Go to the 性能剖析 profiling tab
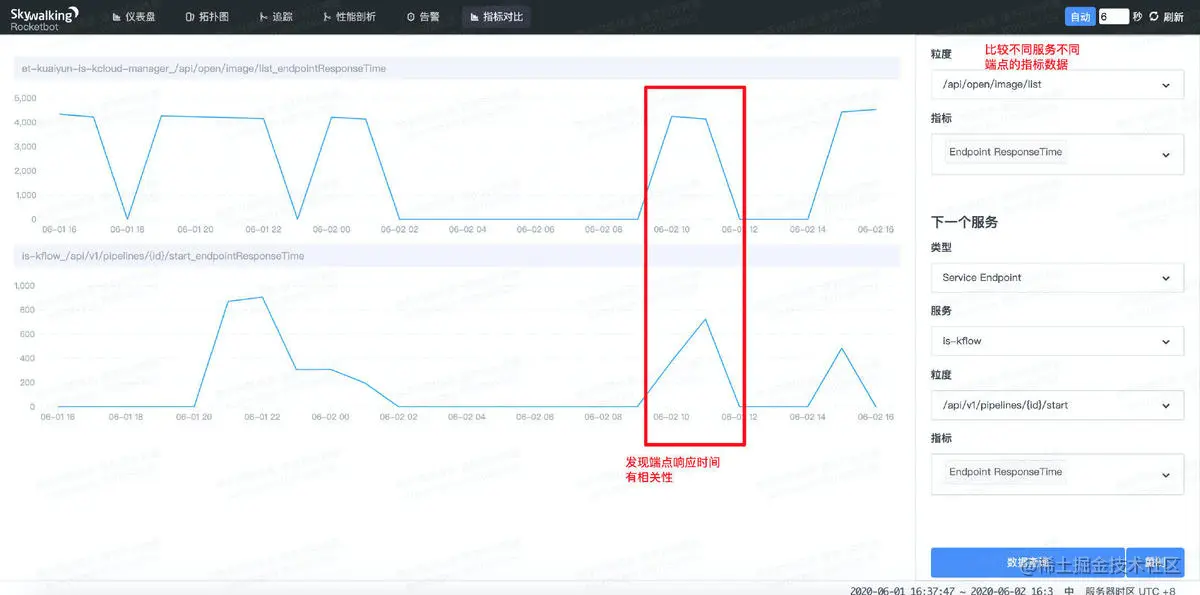Screen dimensions: 1200x595 click(350, 17)
